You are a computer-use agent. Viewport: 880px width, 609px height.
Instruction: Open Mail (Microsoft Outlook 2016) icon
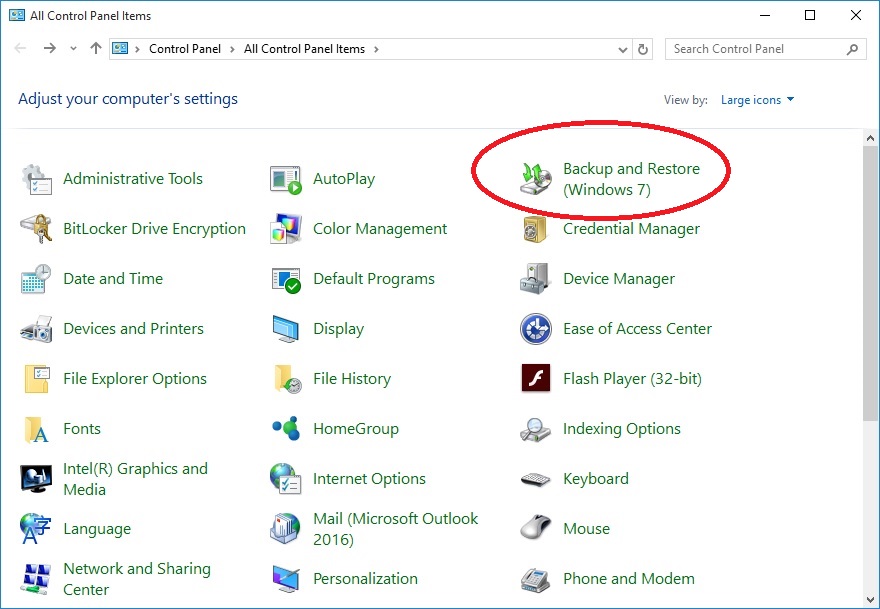pyautogui.click(x=286, y=529)
